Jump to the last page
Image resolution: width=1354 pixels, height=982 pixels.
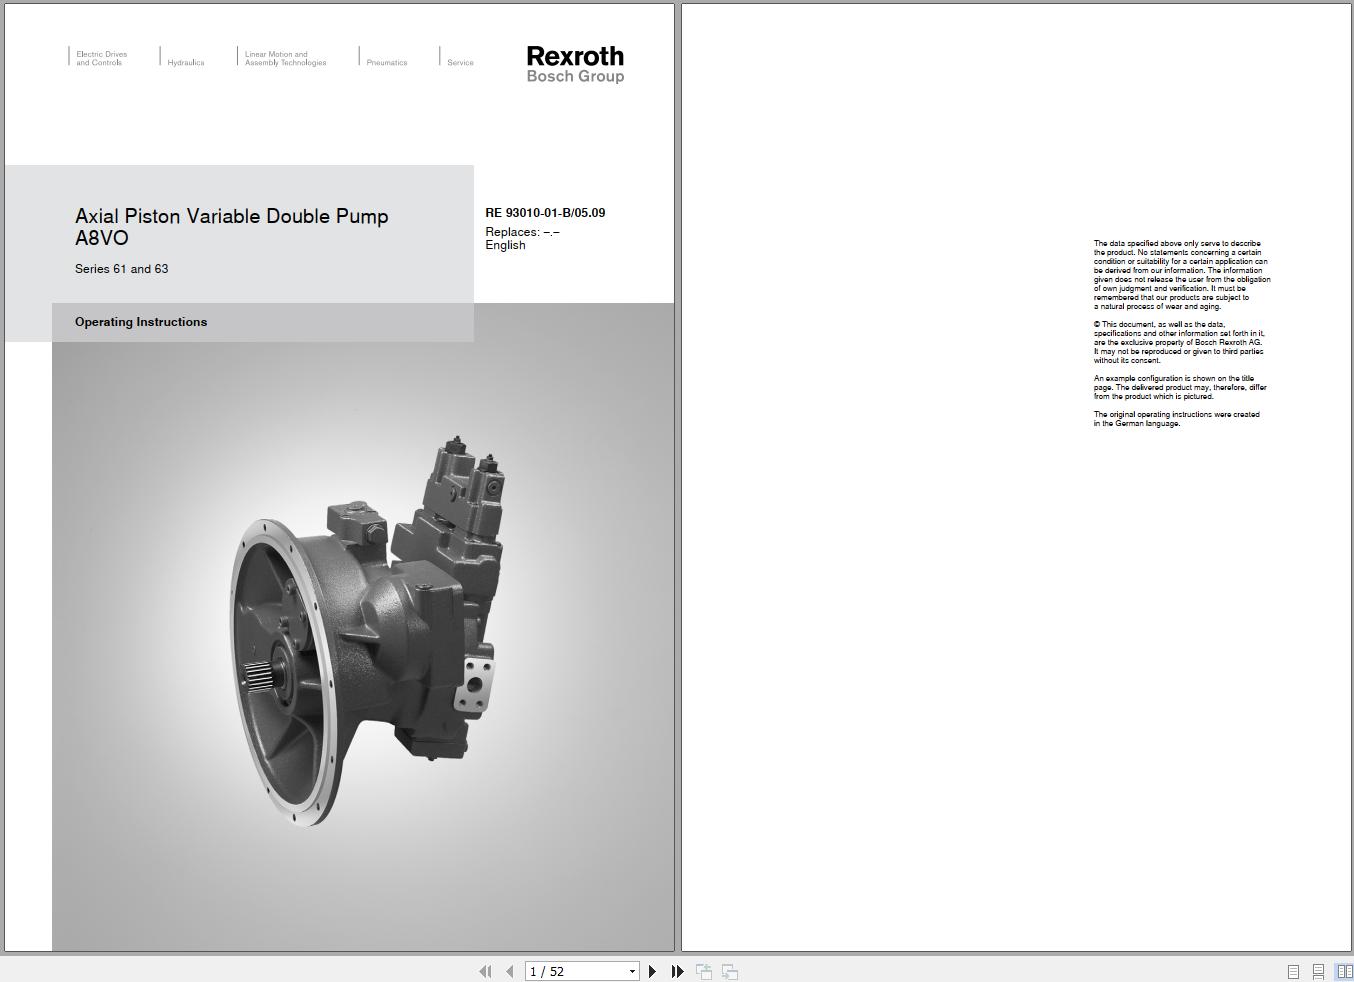tap(677, 971)
